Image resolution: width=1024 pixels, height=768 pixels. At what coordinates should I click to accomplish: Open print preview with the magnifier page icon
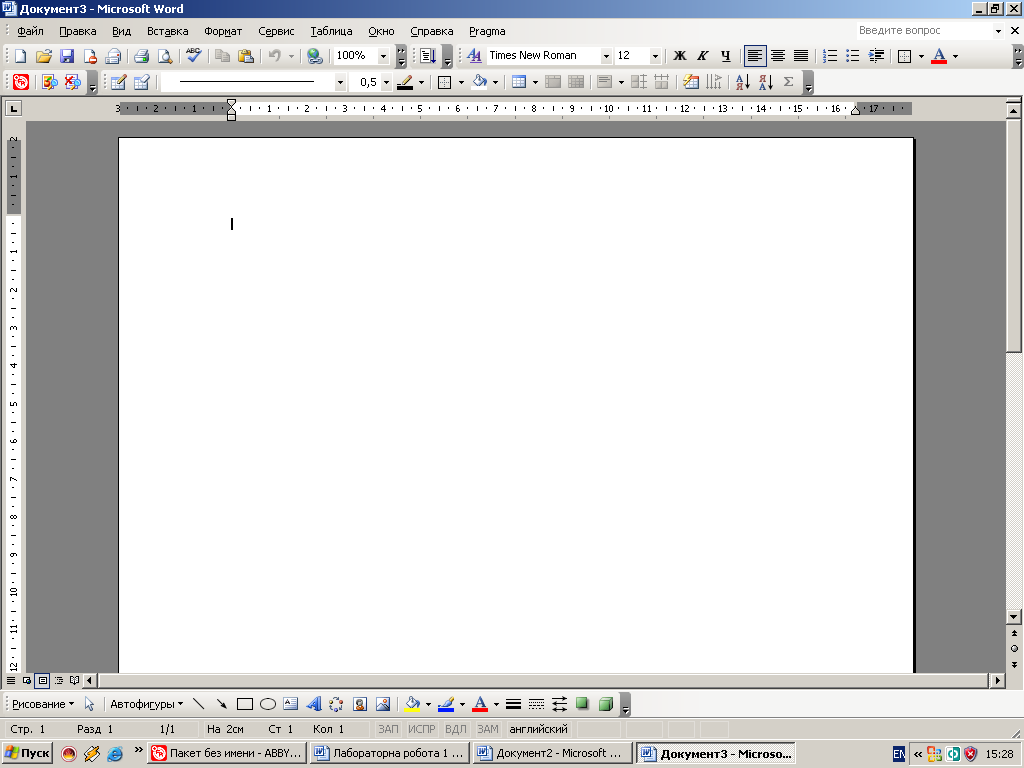click(x=165, y=56)
